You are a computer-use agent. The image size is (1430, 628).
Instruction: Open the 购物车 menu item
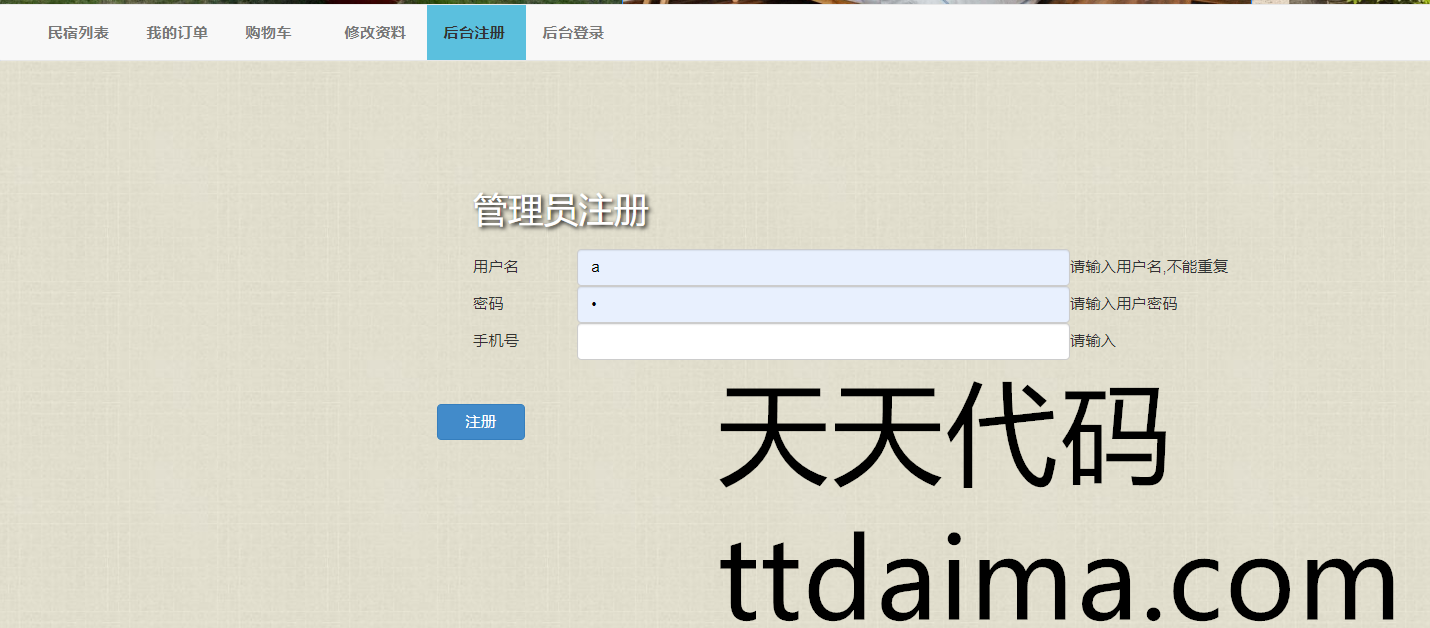click(268, 33)
